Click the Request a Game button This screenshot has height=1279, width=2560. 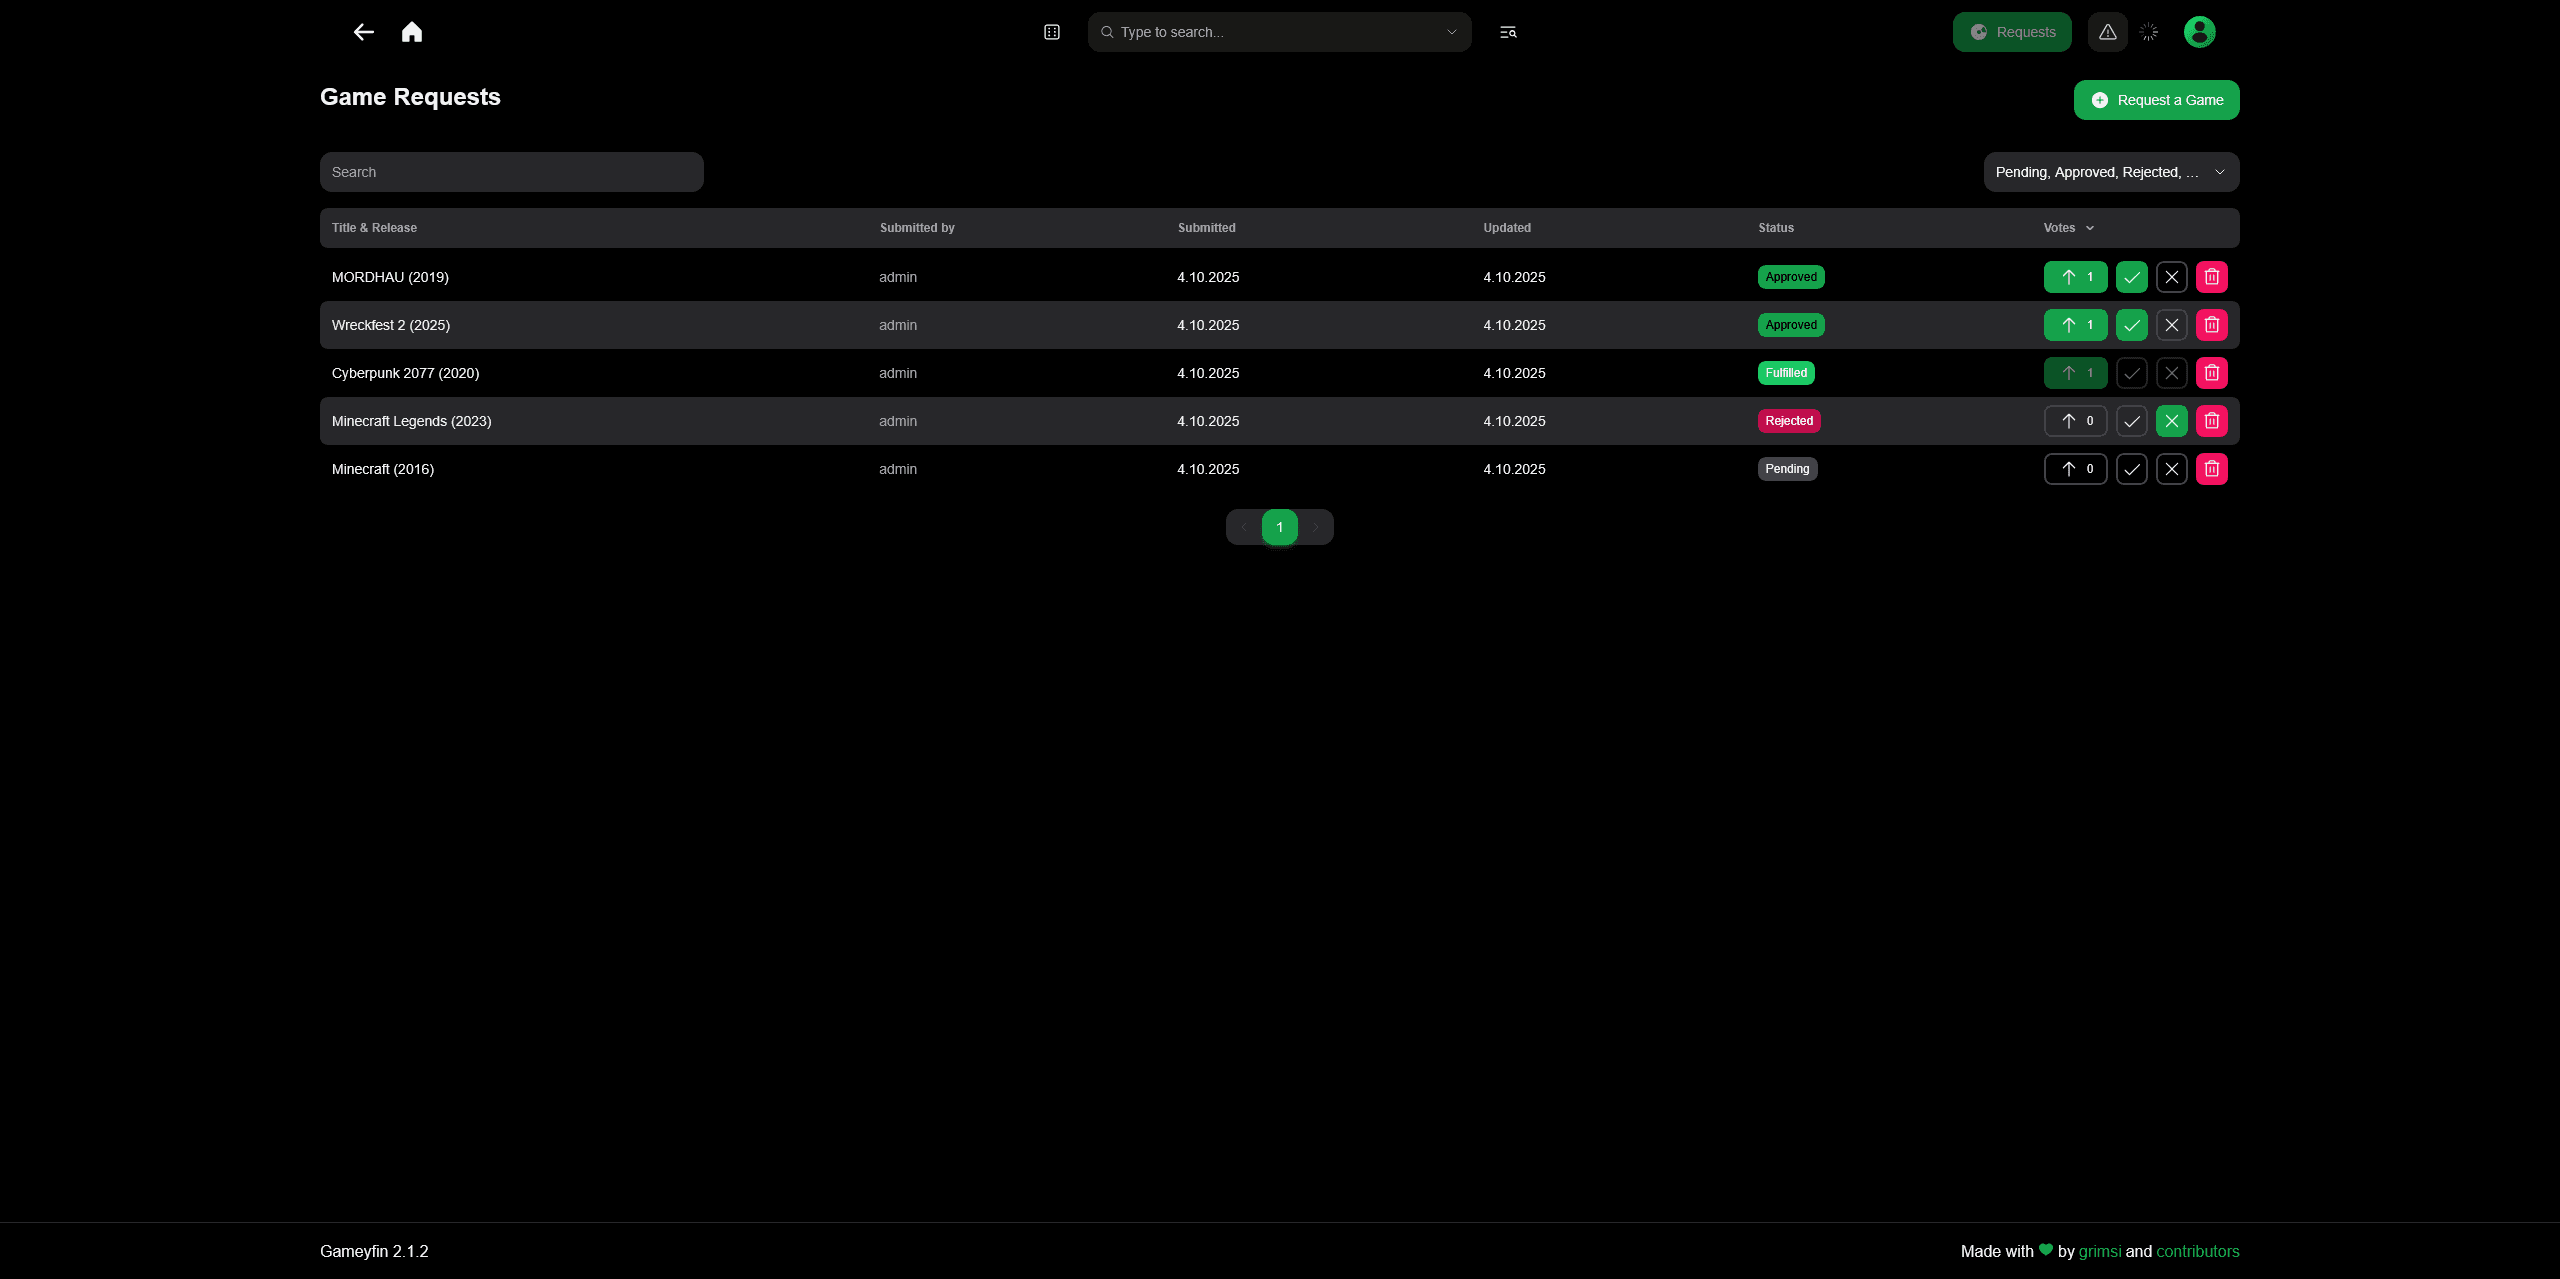2157,100
